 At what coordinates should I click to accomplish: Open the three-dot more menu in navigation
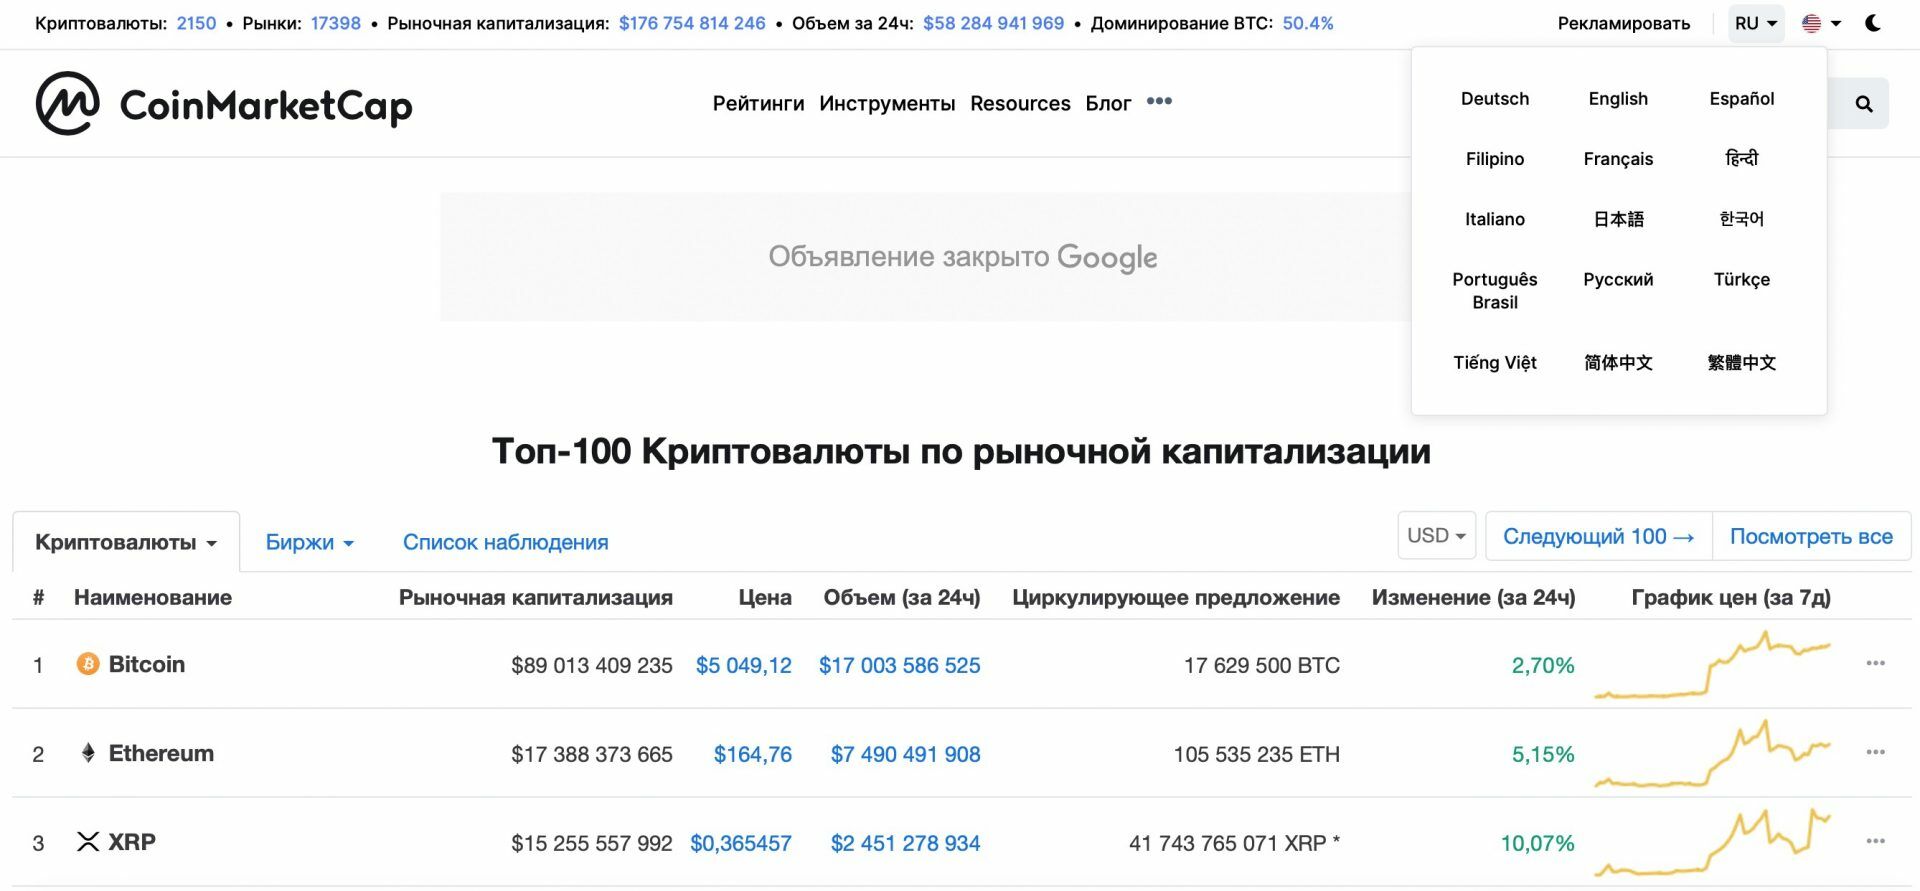point(1159,101)
